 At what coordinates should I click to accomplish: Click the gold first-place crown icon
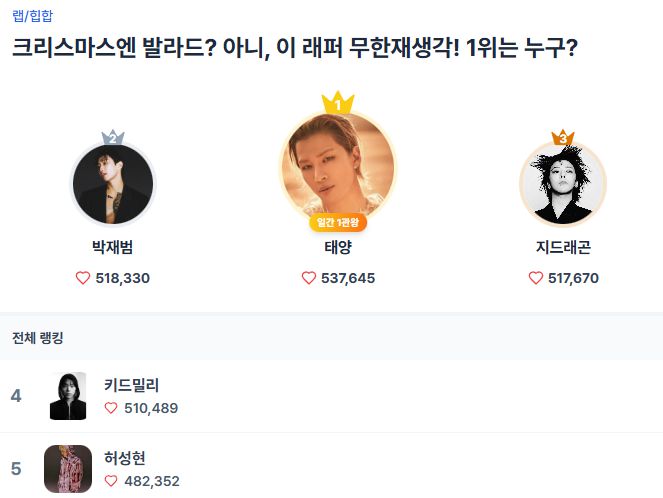point(338,102)
